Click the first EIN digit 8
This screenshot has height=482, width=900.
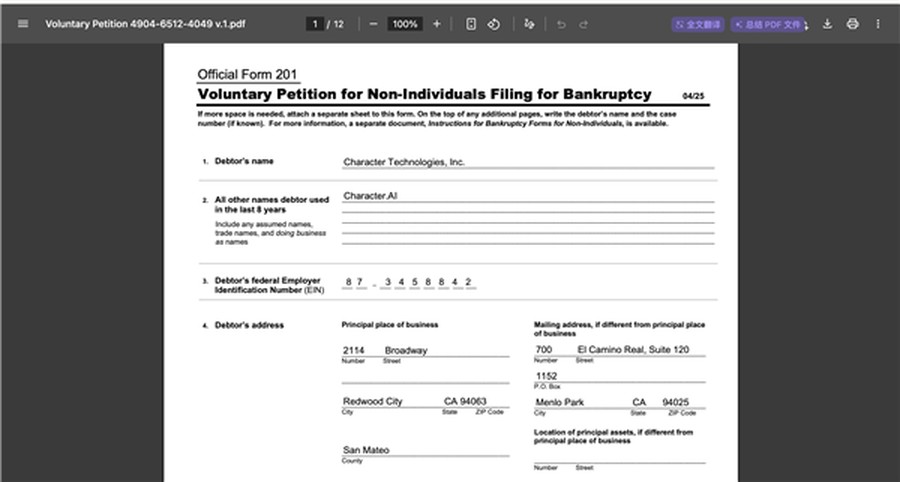(x=348, y=282)
